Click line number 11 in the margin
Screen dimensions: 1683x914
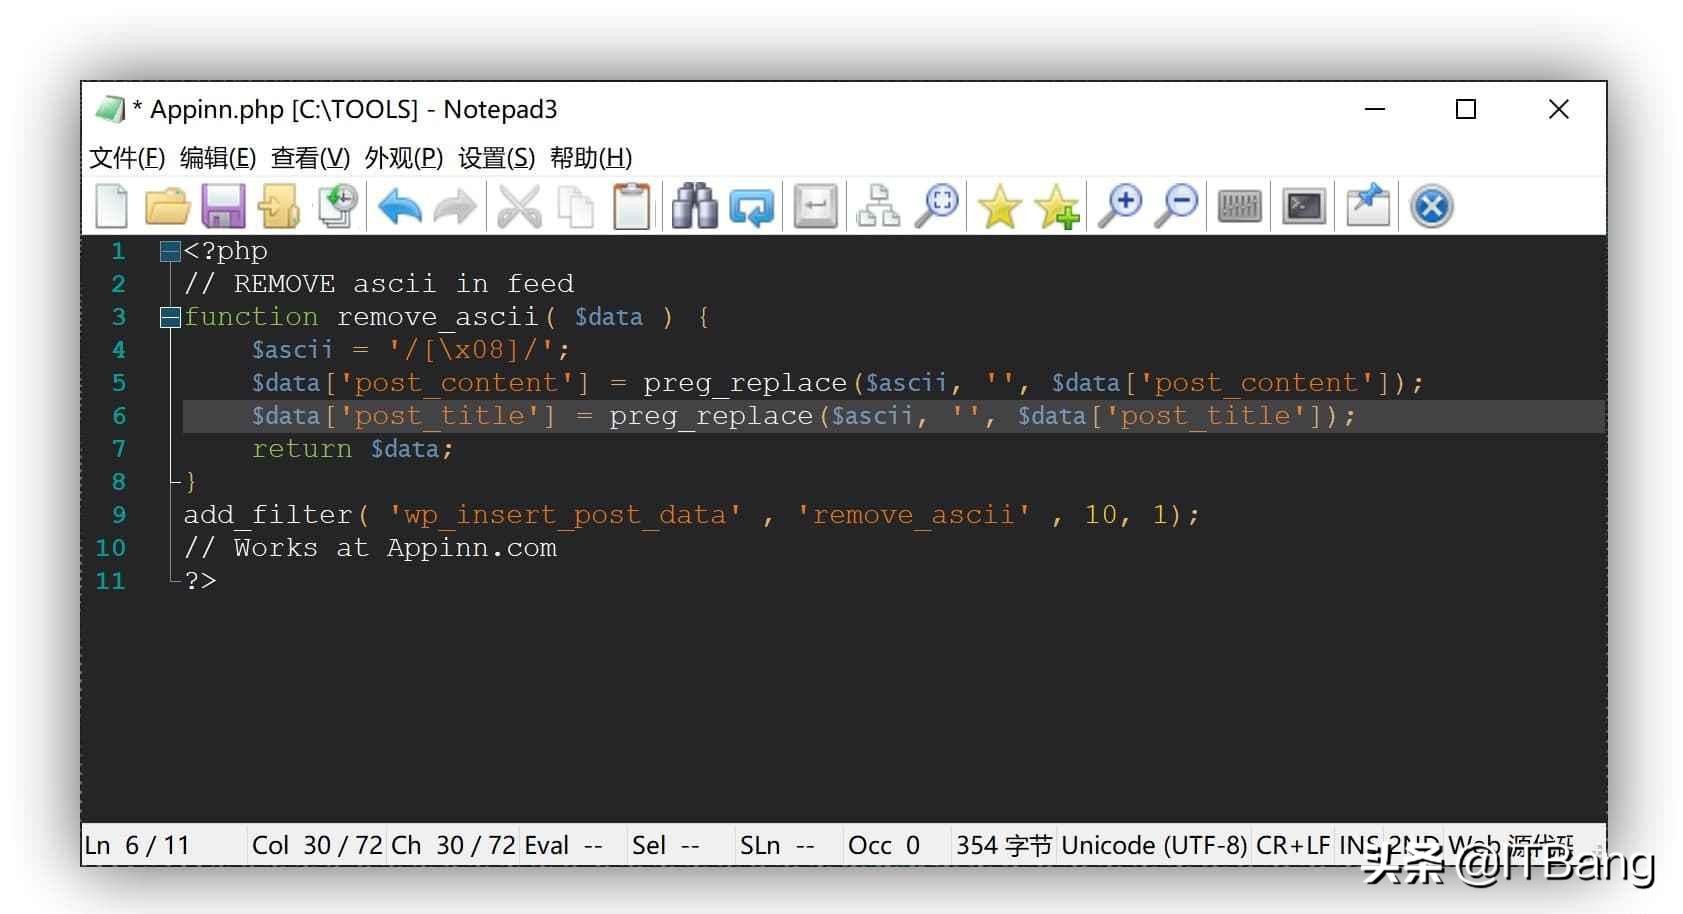tap(111, 581)
